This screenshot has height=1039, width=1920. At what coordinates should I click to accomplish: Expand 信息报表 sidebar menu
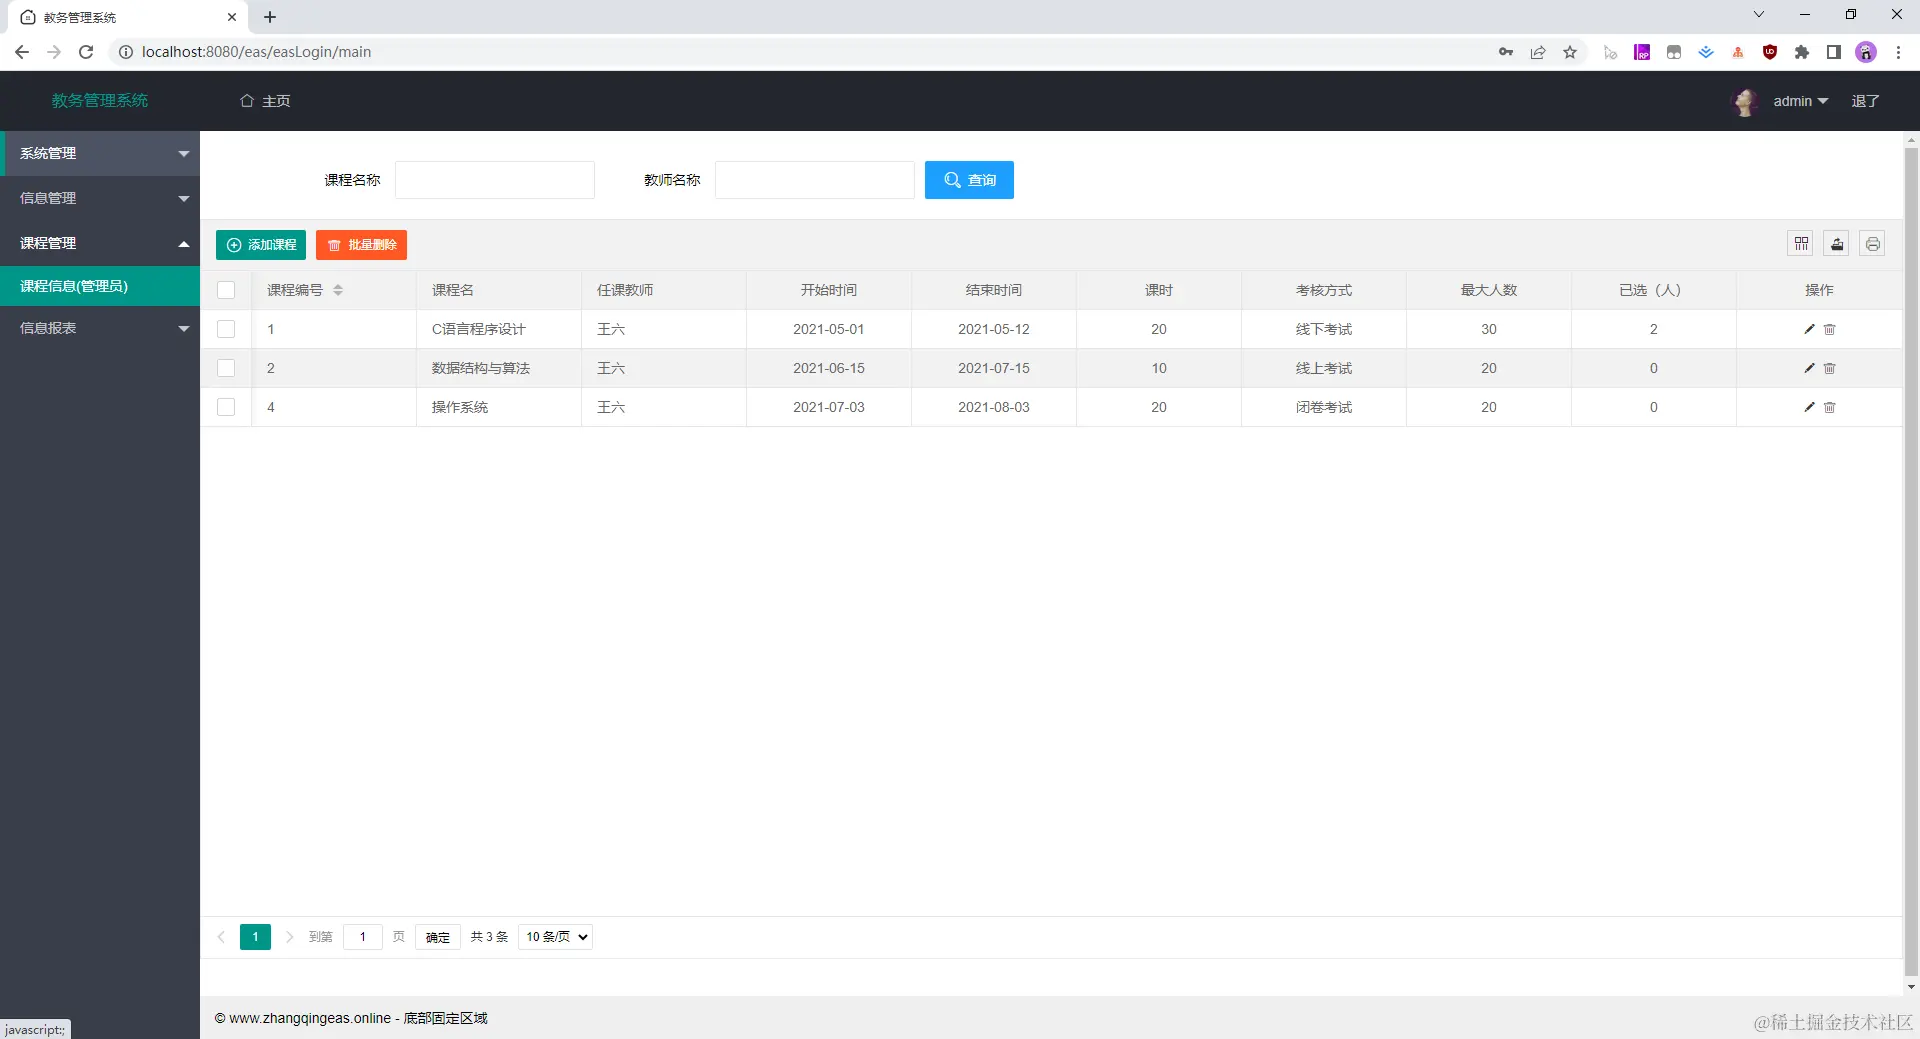point(100,328)
